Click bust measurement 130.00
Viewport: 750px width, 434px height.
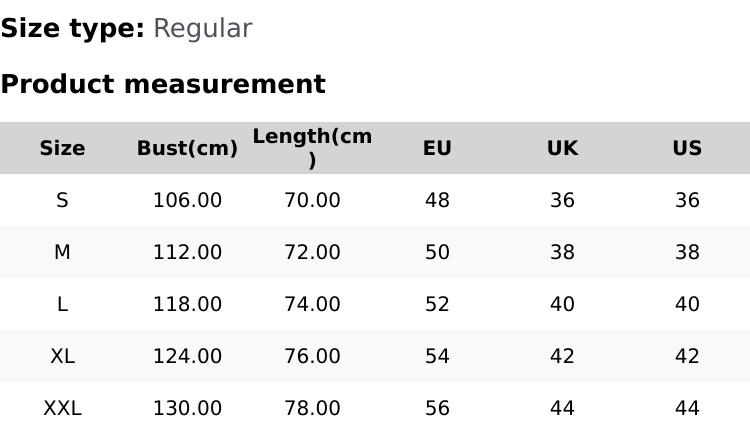(187, 408)
